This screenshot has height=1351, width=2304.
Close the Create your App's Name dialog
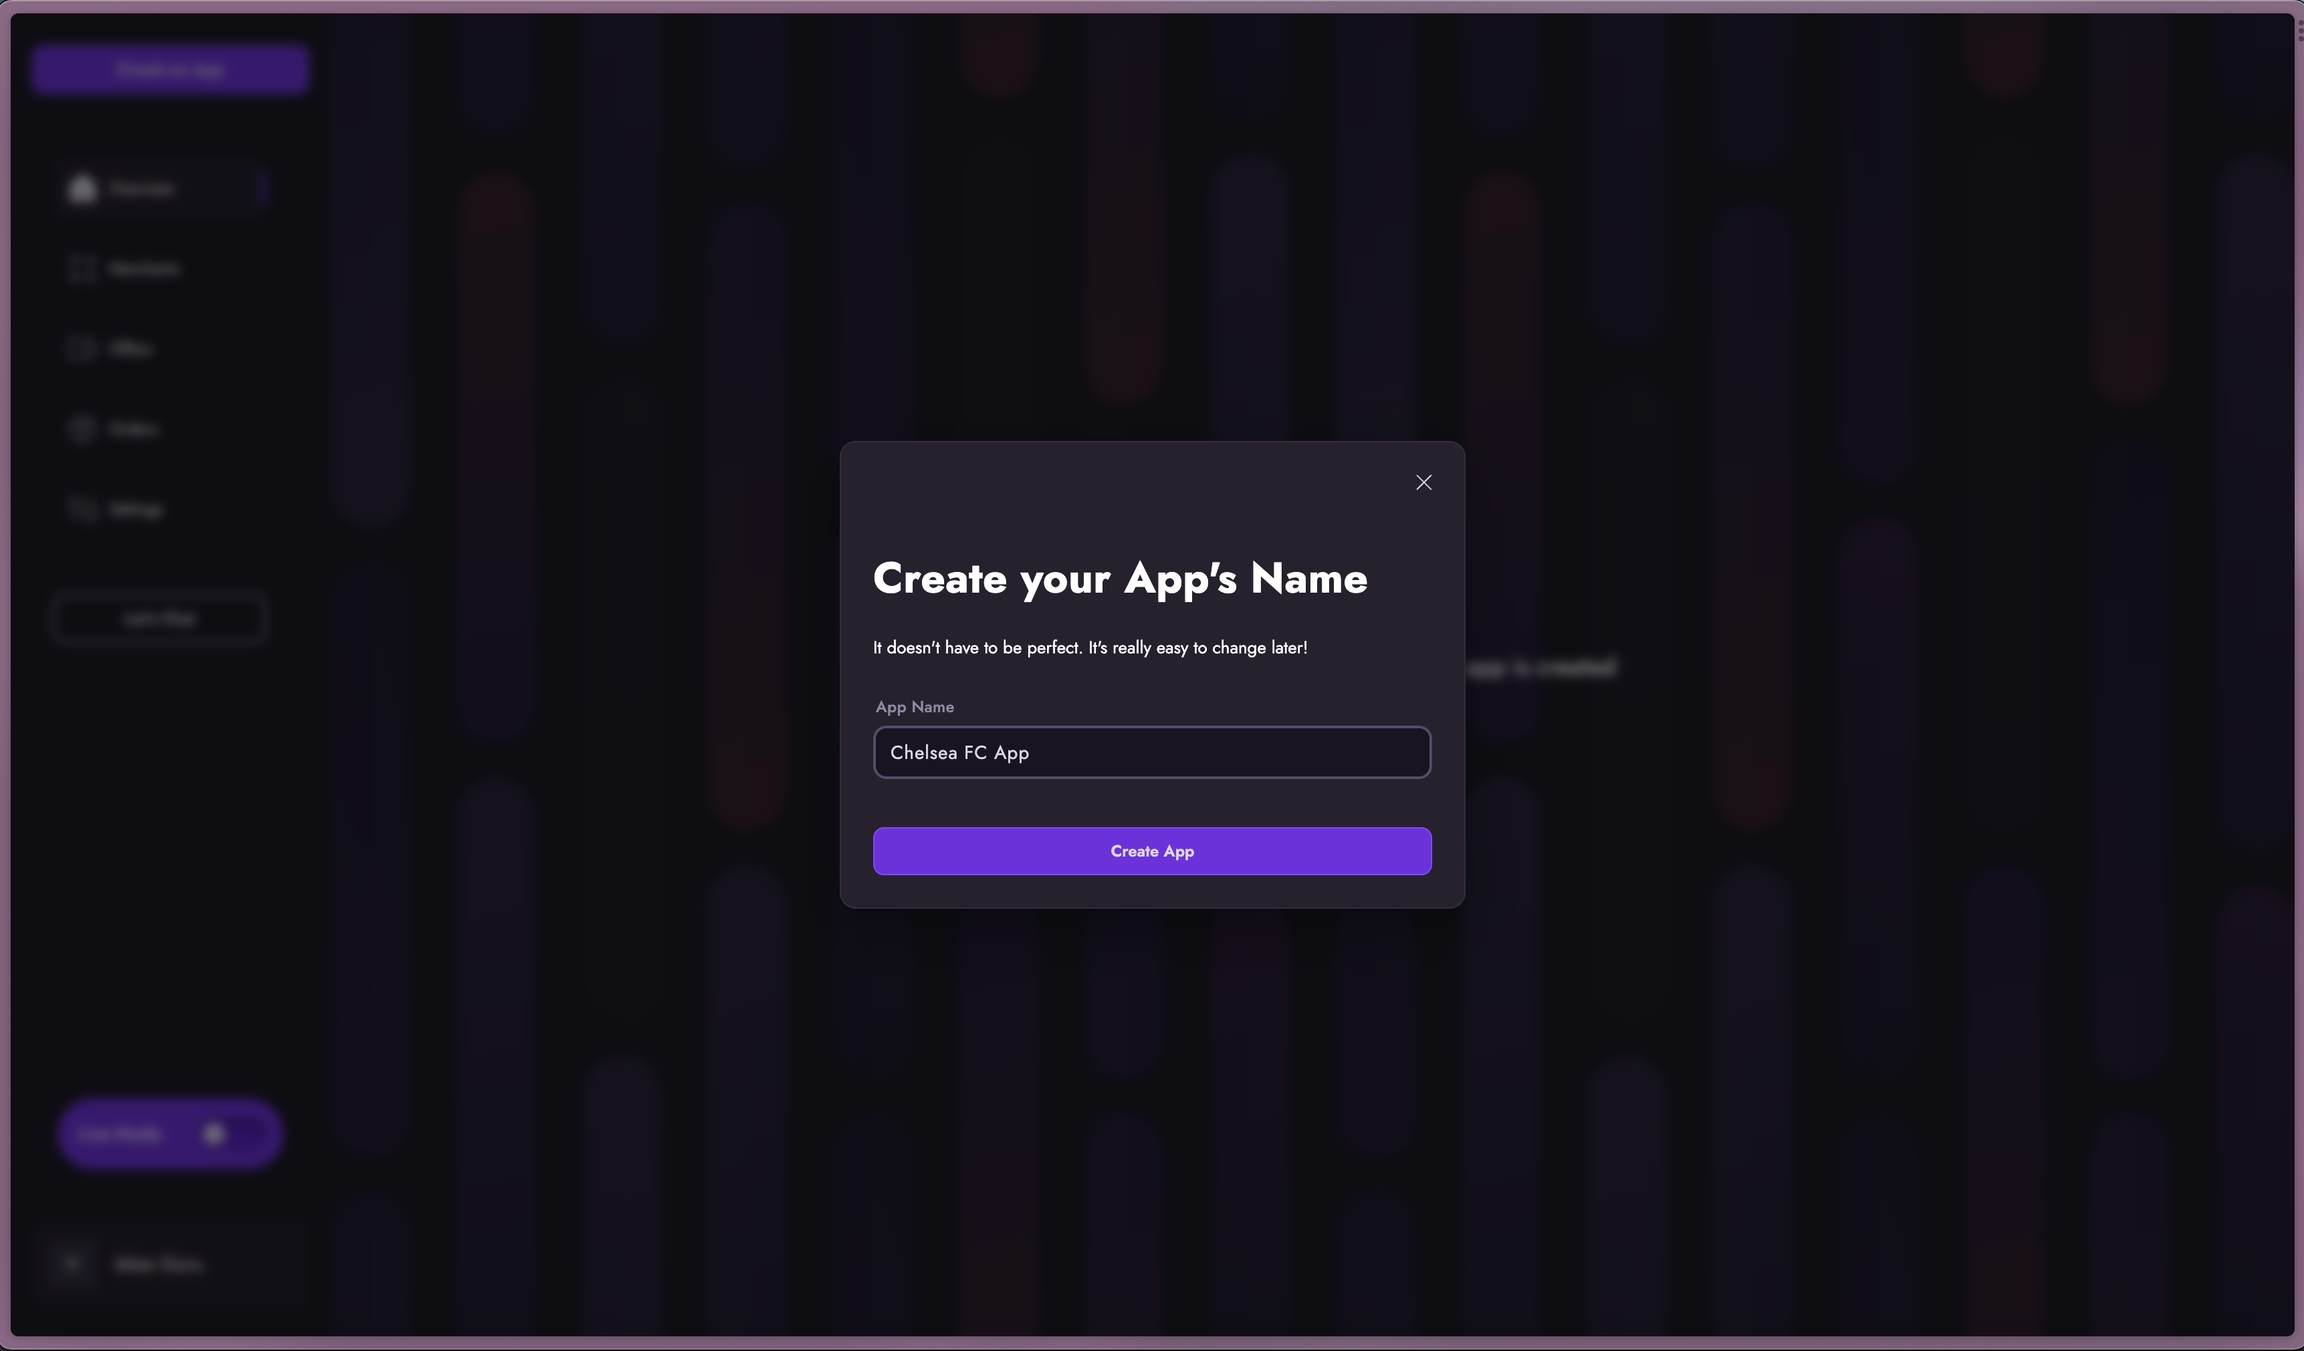(1424, 483)
